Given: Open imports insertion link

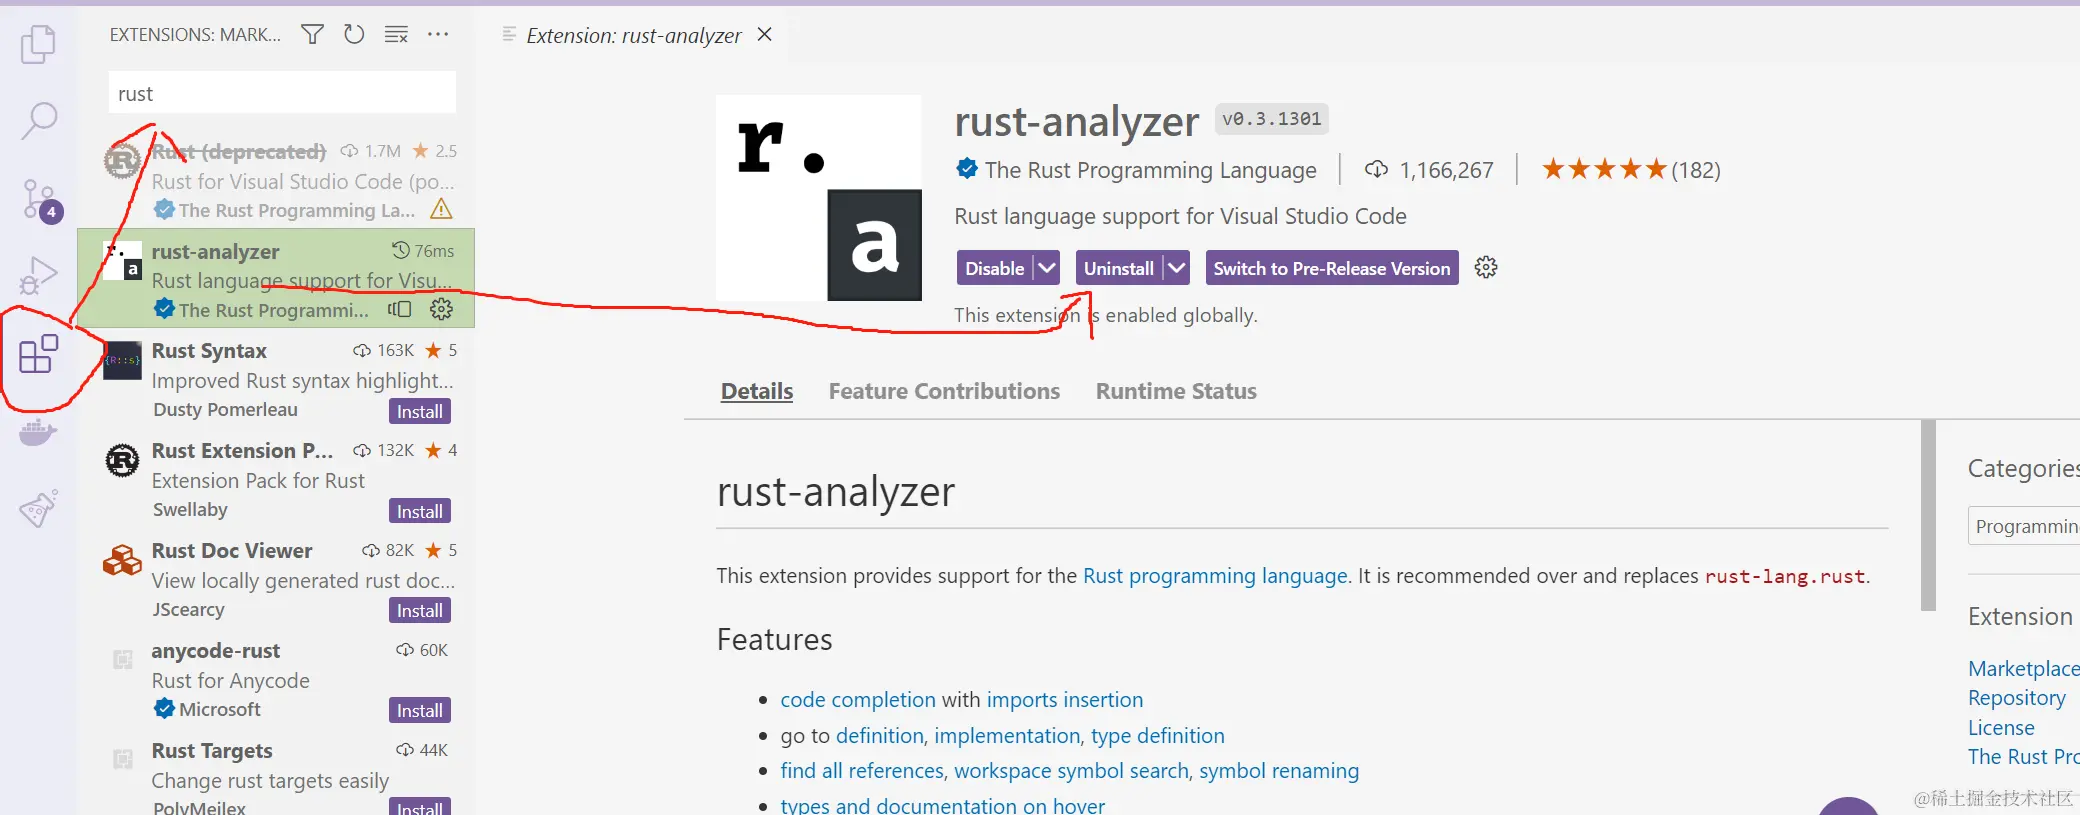Looking at the screenshot, I should pyautogui.click(x=1065, y=700).
